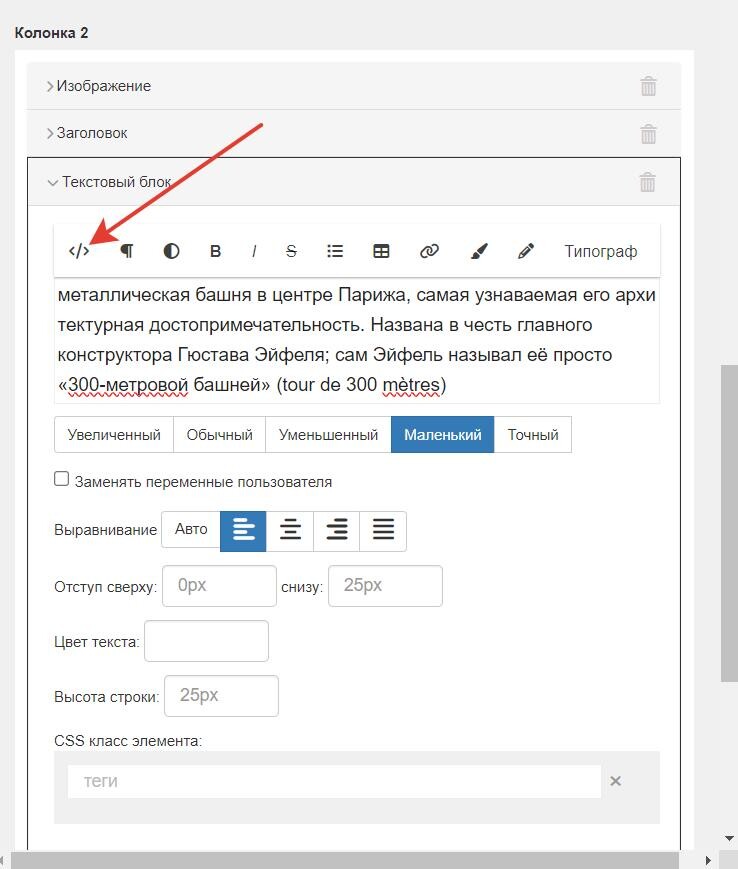Click the paintbrush icon in toolbar
The width and height of the screenshot is (738, 869).
(479, 251)
